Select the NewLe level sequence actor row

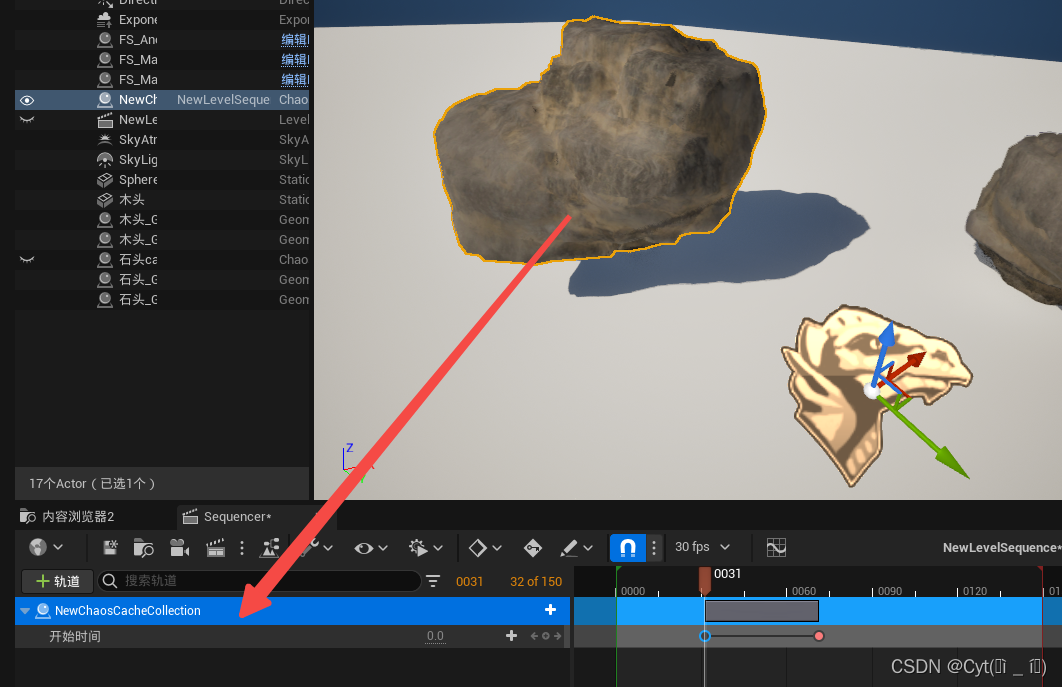coord(162,120)
